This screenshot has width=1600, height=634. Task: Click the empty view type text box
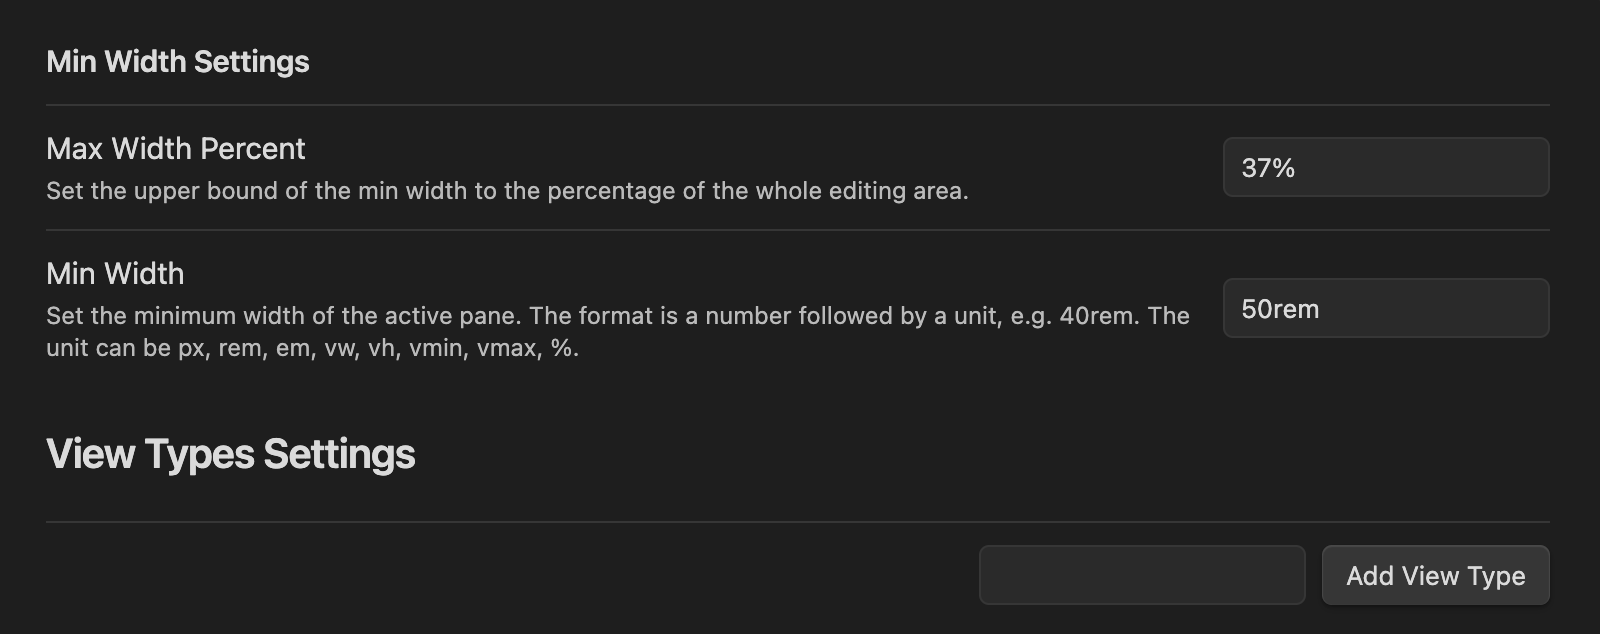pyautogui.click(x=1141, y=575)
